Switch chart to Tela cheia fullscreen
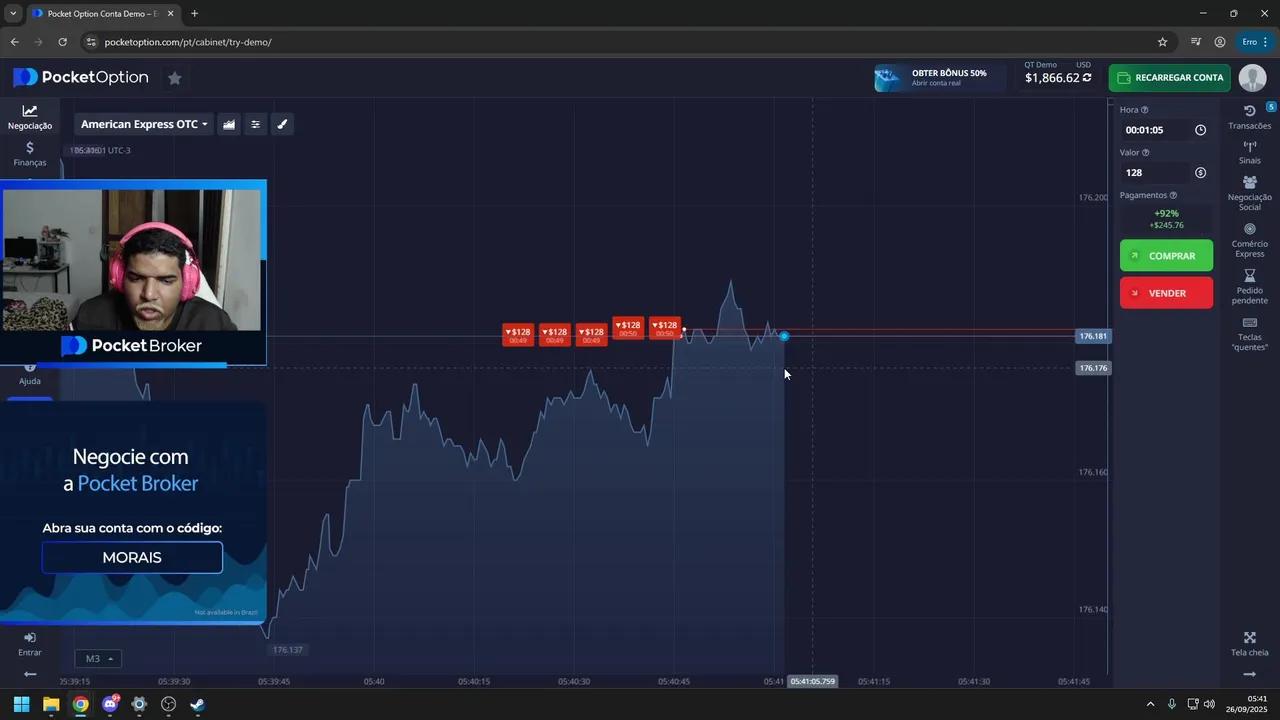Screen dimensions: 1280x720 click(x=1250, y=644)
